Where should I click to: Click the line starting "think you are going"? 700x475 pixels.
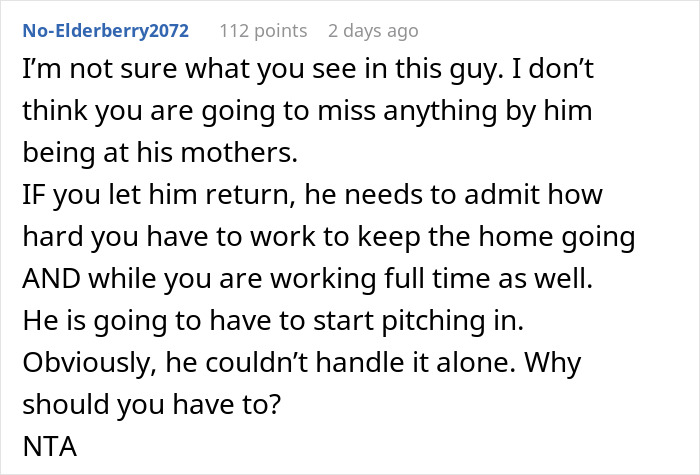pyautogui.click(x=307, y=112)
